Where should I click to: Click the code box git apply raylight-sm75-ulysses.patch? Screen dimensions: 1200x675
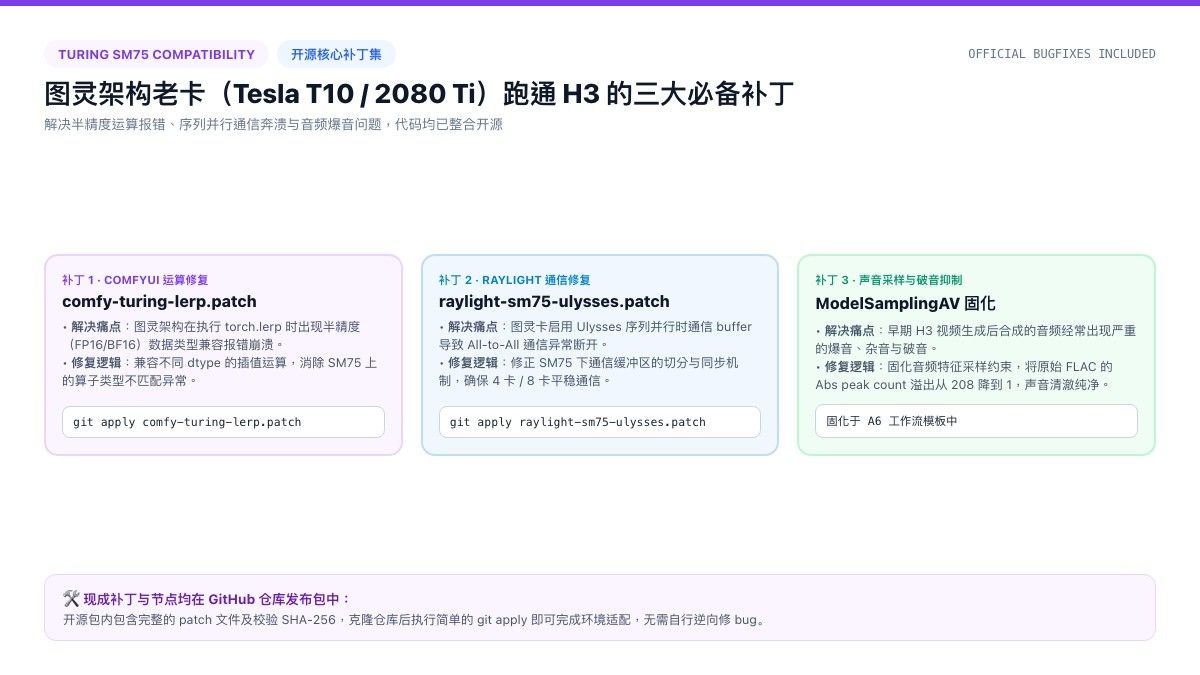(x=600, y=422)
